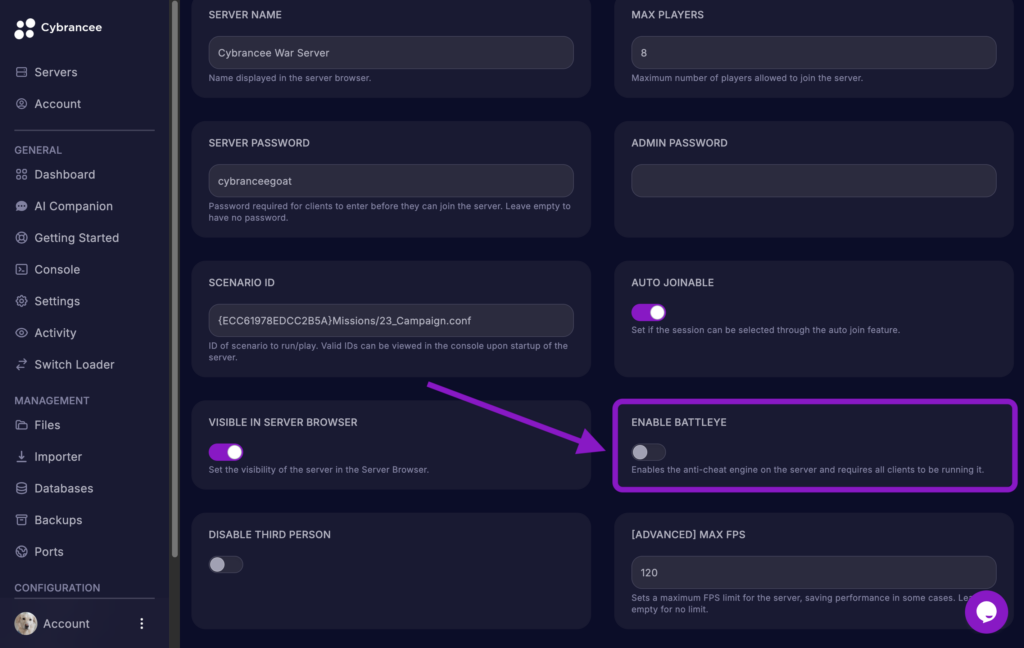Image resolution: width=1024 pixels, height=648 pixels.
Task: Click the Getting Started lifebuoy icon
Action: 22,238
